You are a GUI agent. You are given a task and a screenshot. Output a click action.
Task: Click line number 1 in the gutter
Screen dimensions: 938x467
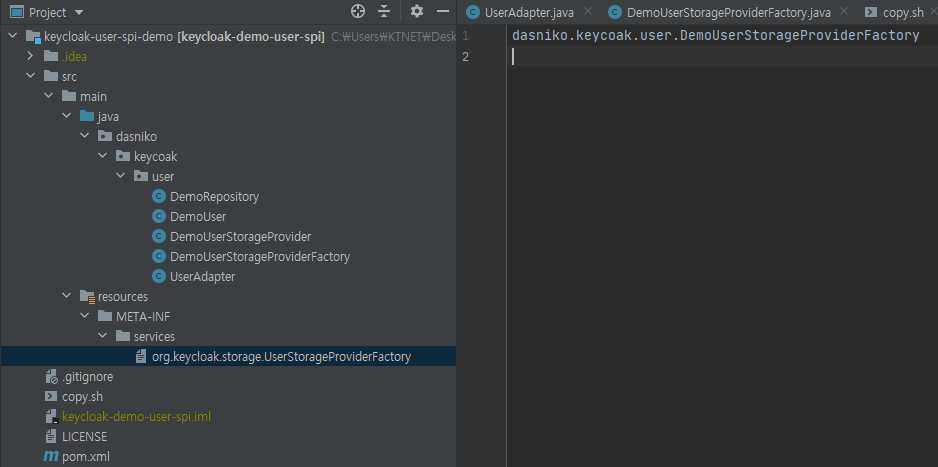pyautogui.click(x=466, y=36)
